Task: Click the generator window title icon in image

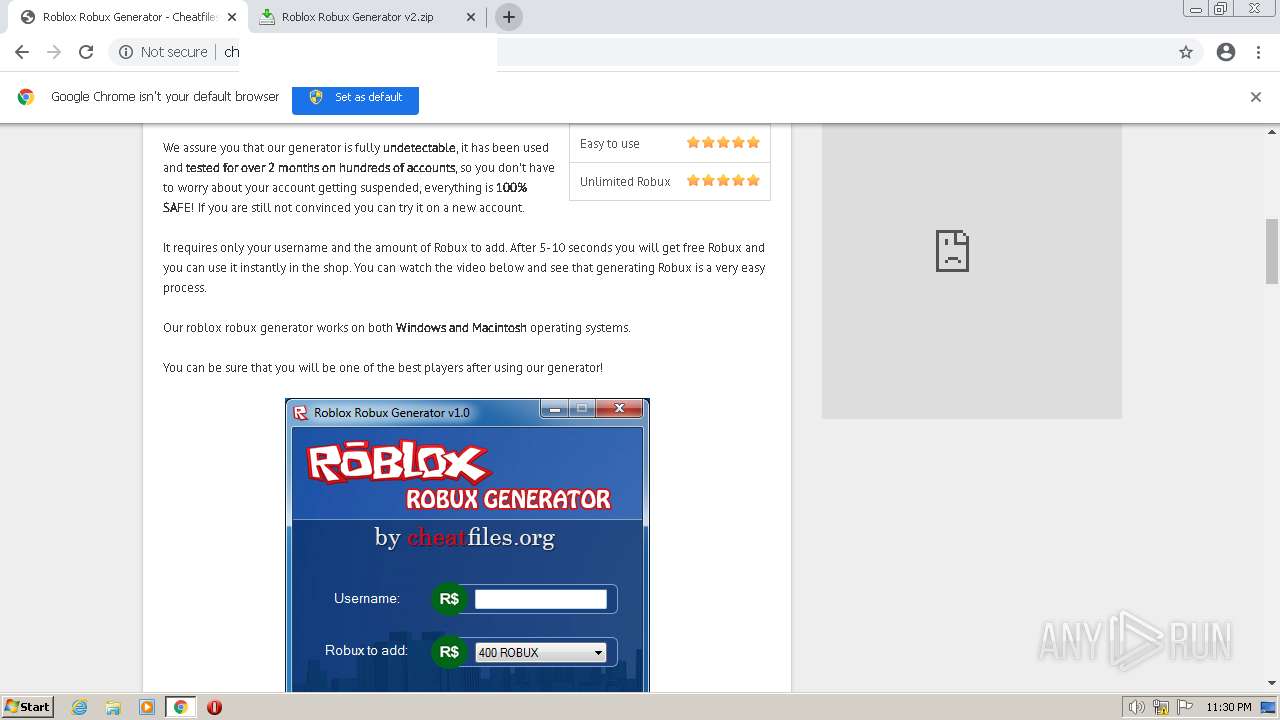Action: pyautogui.click(x=300, y=412)
